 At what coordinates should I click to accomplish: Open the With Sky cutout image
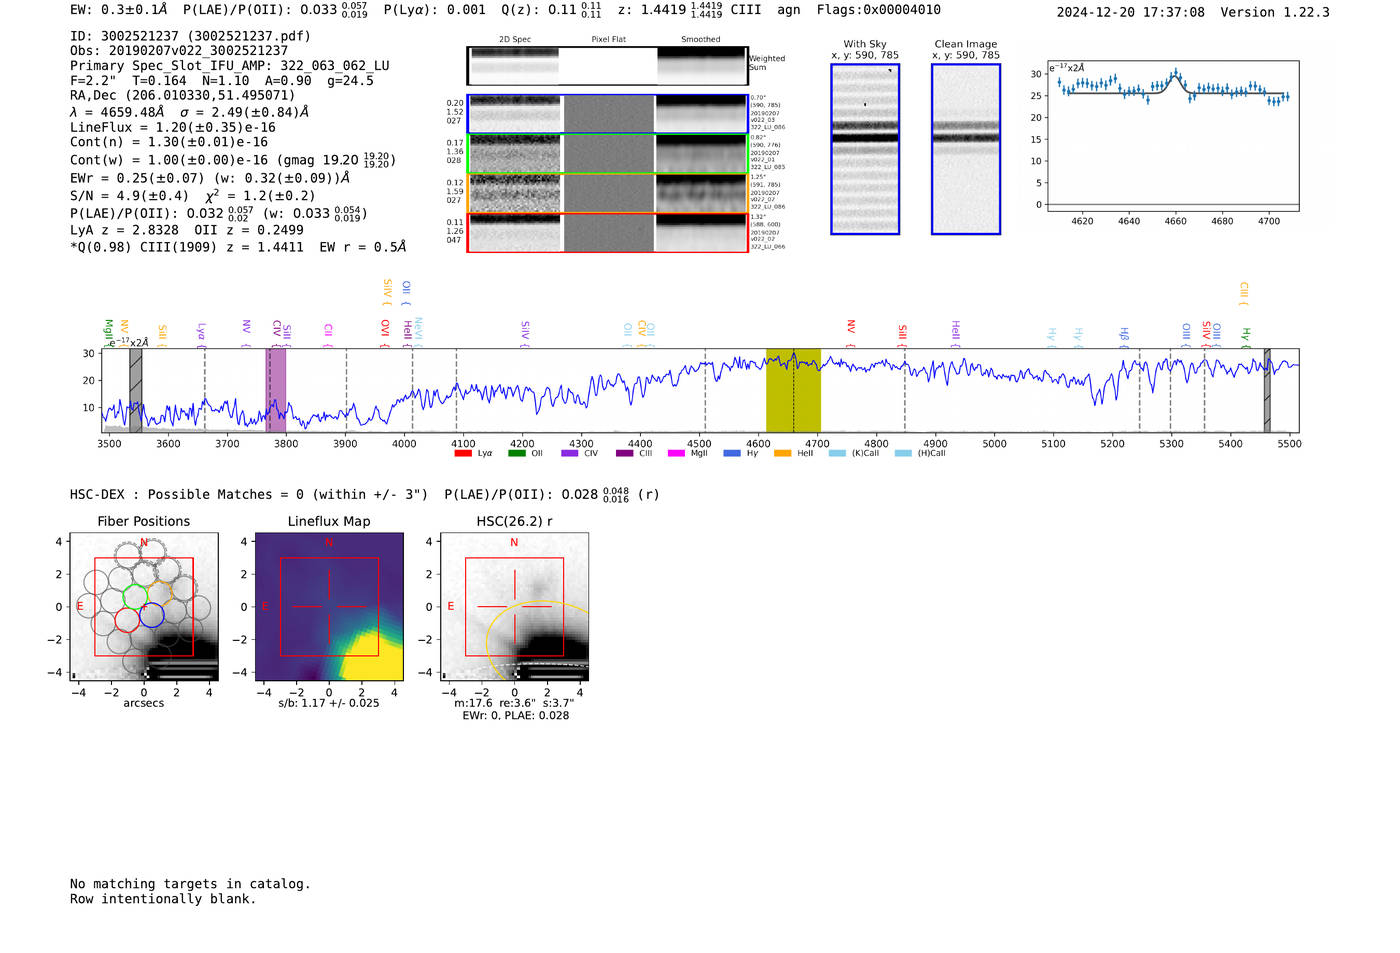click(865, 150)
